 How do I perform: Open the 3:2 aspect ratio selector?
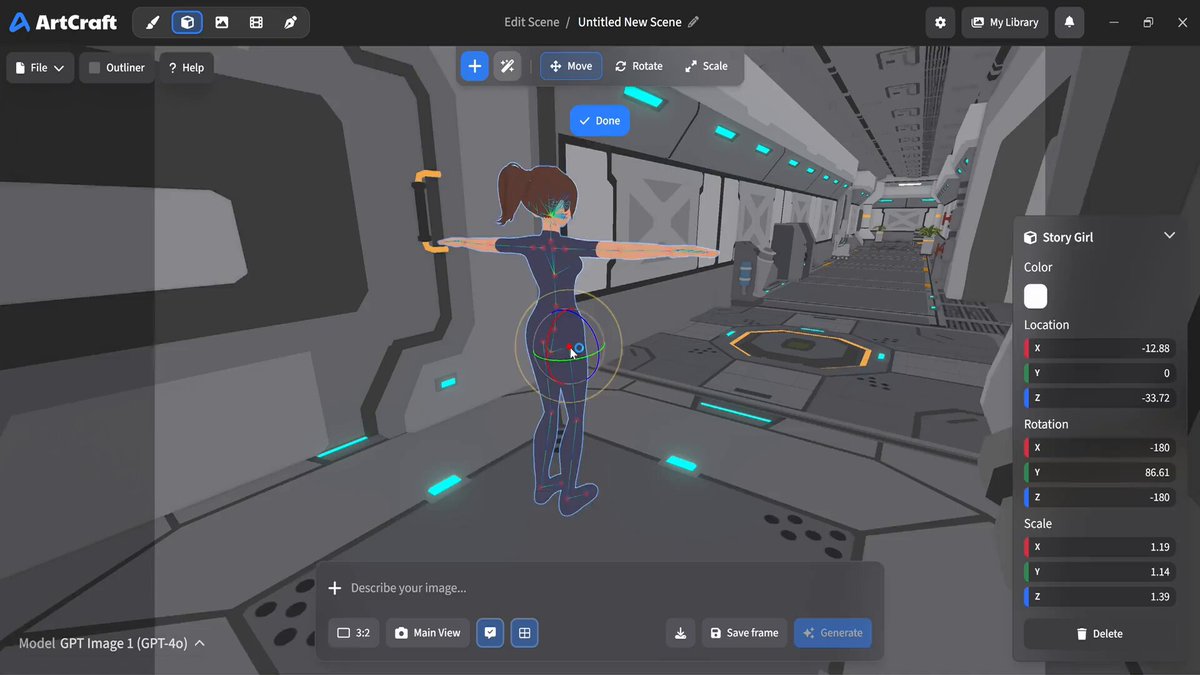pyautogui.click(x=354, y=633)
